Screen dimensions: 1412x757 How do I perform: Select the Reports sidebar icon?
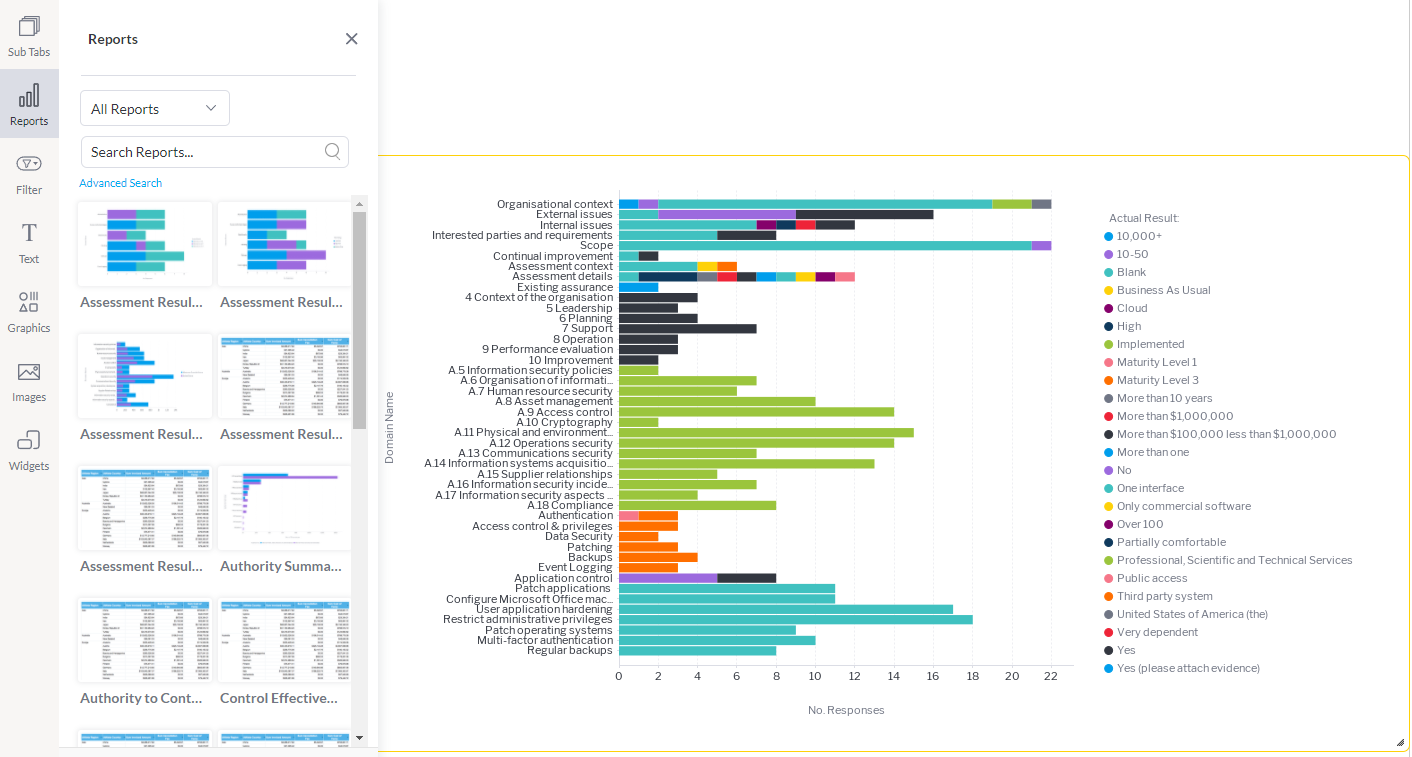(29, 104)
